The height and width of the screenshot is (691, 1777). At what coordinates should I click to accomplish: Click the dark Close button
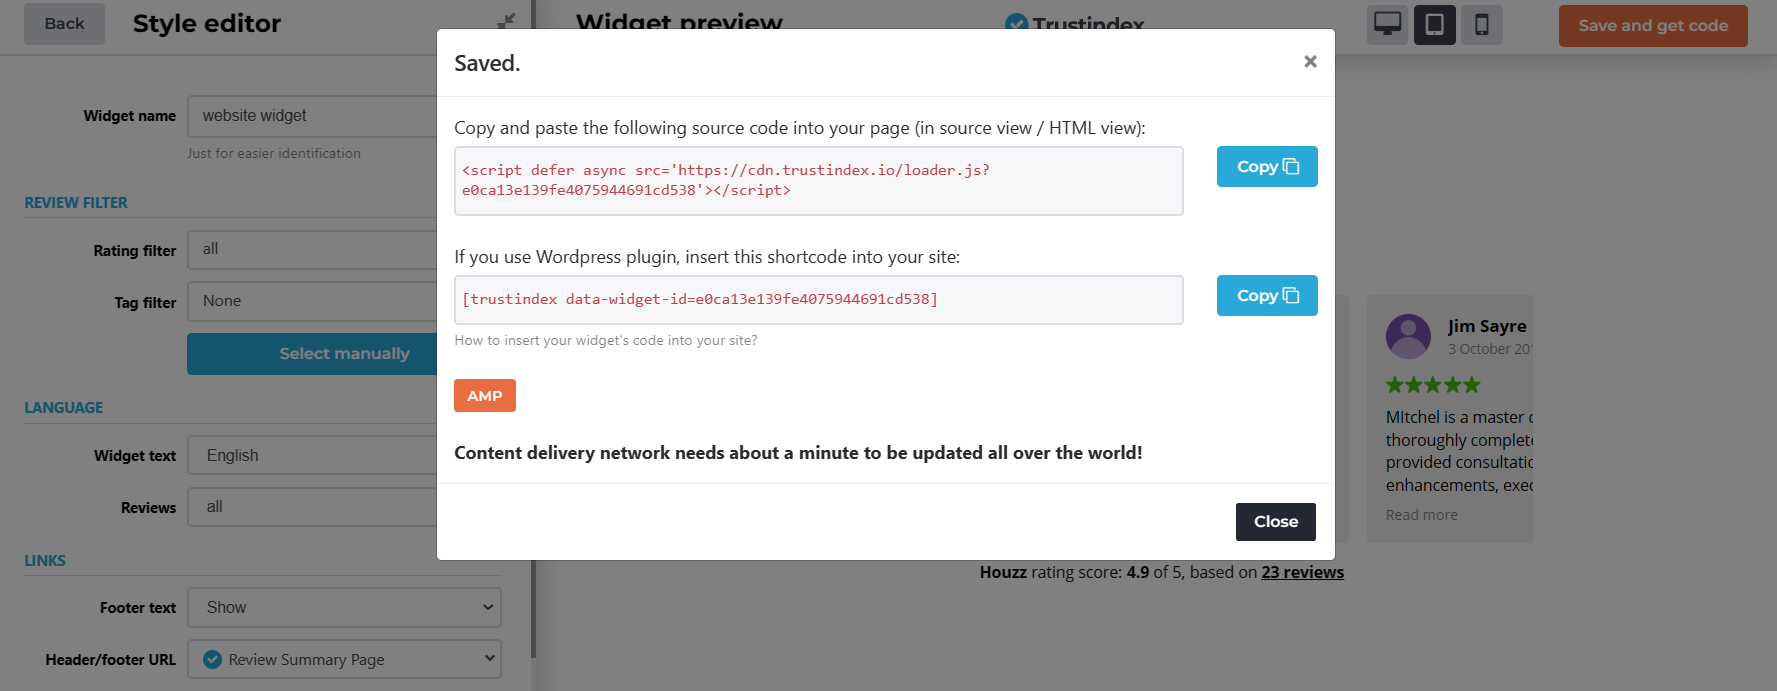coord(1276,522)
